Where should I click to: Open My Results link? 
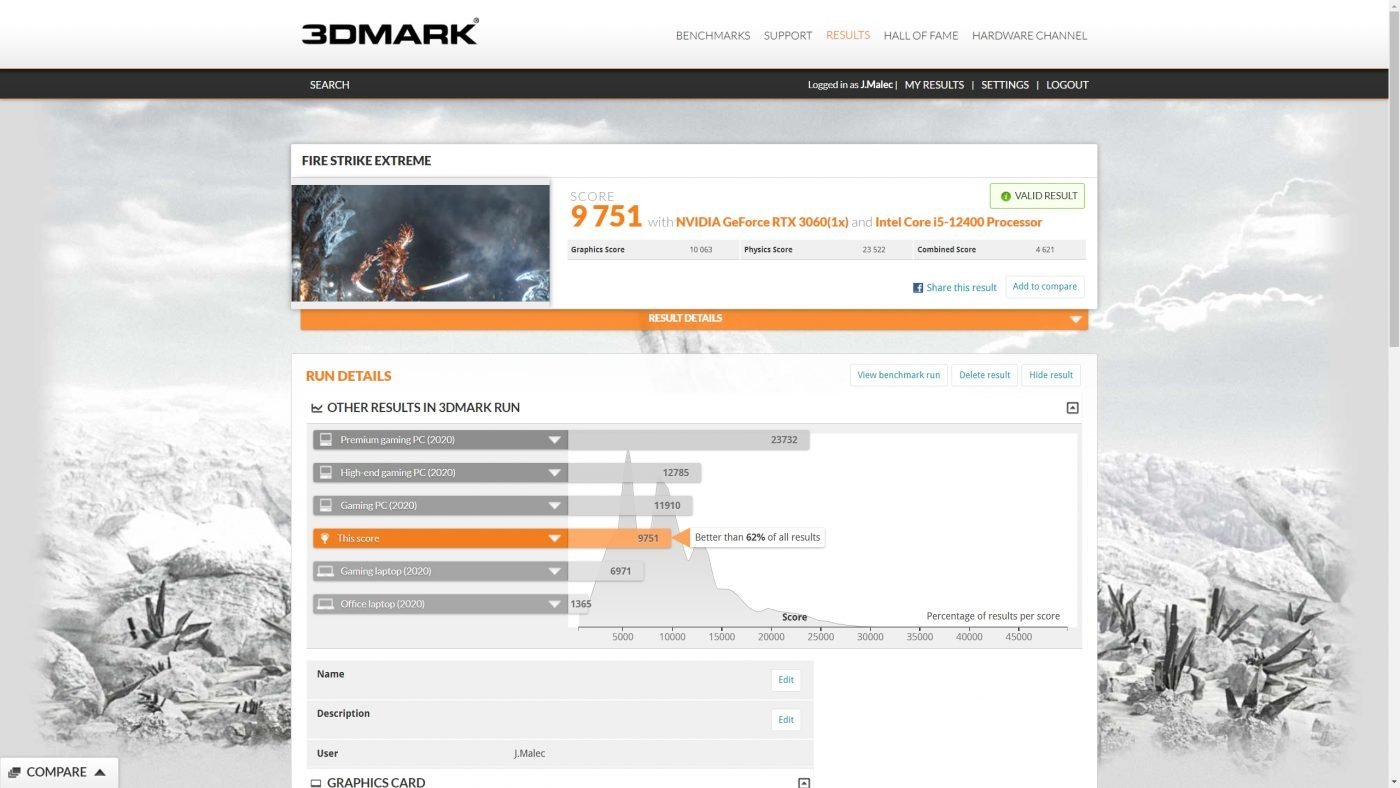[x=934, y=85]
